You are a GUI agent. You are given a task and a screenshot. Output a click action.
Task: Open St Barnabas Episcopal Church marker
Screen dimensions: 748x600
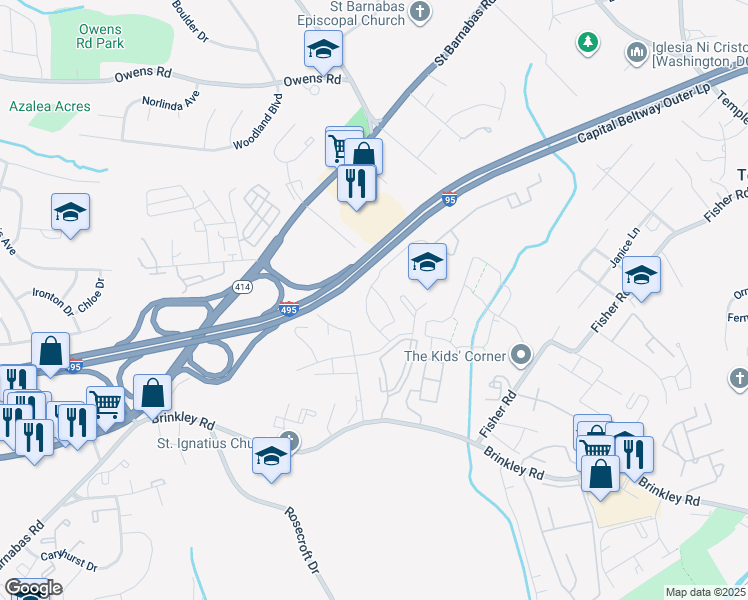[420, 12]
